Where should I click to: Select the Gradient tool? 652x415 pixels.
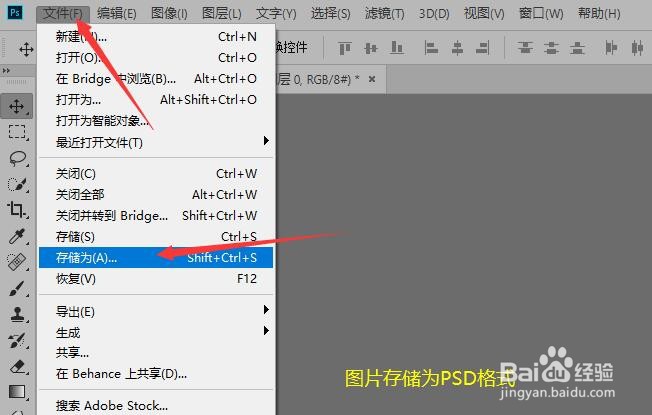(17, 392)
